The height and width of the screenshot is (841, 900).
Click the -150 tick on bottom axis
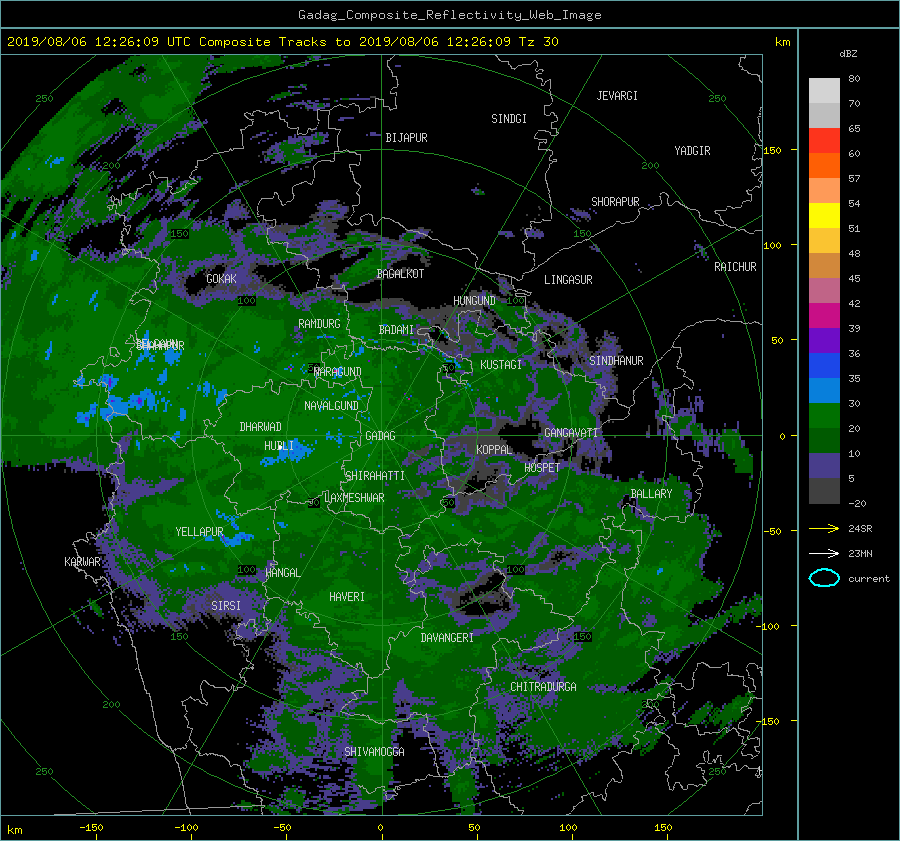click(x=91, y=828)
